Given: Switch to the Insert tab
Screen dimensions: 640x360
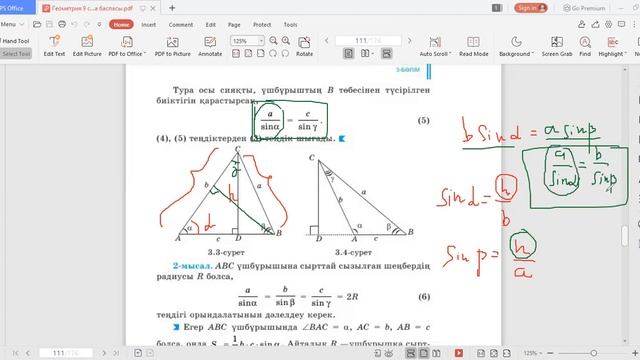Looking at the screenshot, I should tap(149, 24).
